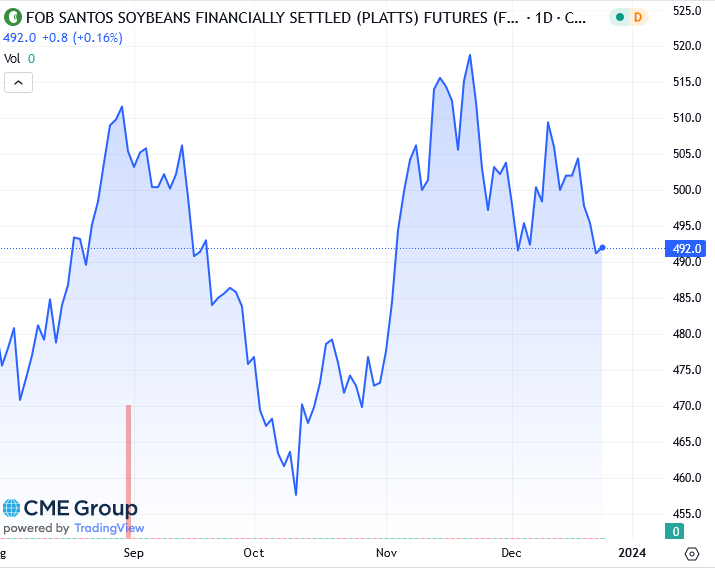Click the Dec label on time axis
Viewport: 715px width, 569px height.
512,552
